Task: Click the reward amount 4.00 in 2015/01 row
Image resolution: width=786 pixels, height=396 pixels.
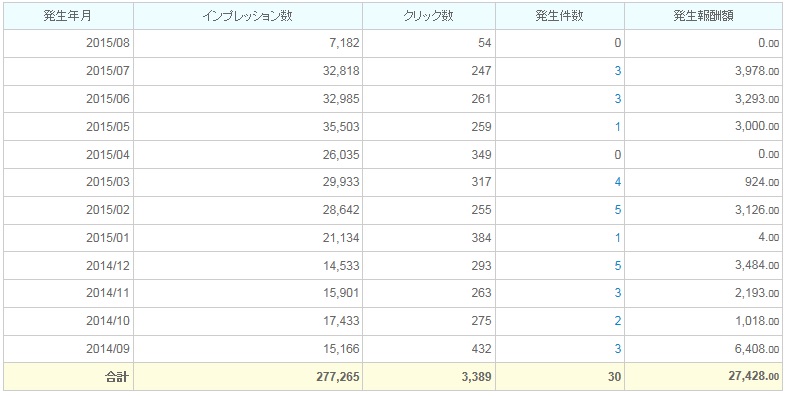Action: click(769, 238)
